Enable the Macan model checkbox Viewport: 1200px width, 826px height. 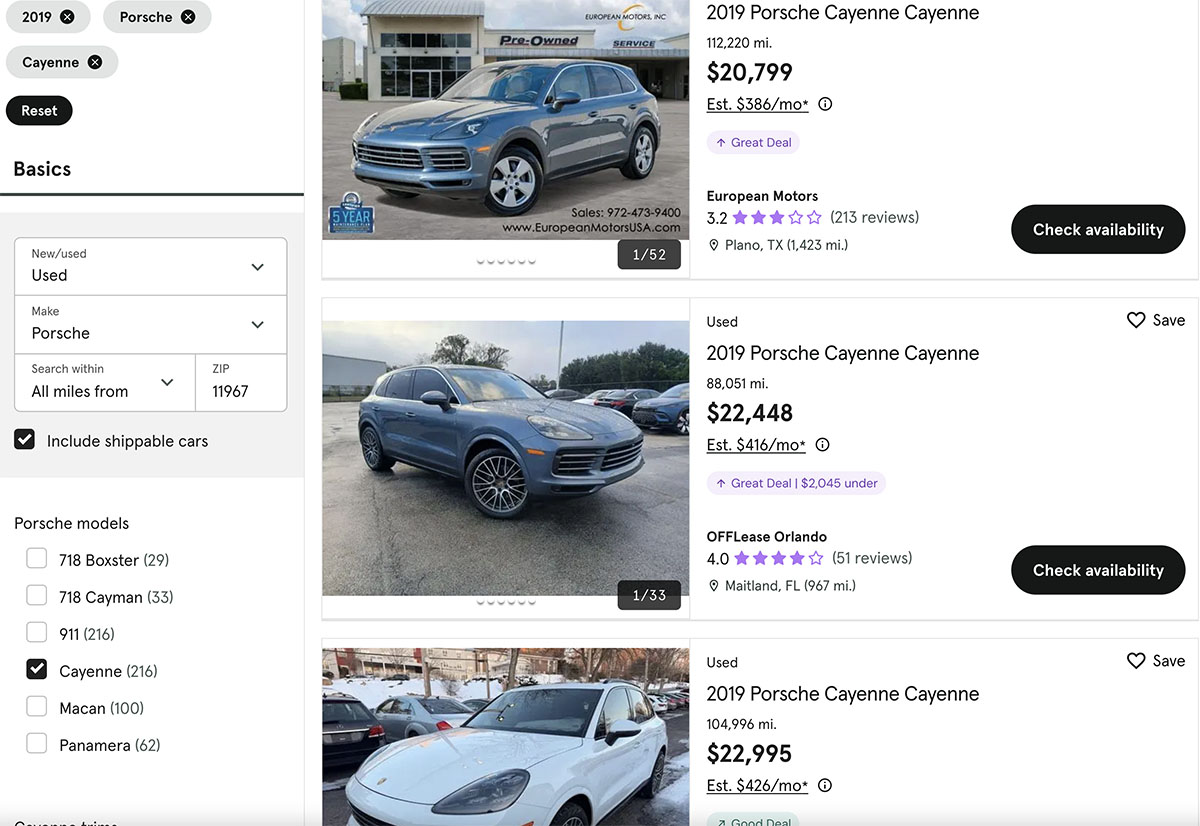(x=37, y=707)
